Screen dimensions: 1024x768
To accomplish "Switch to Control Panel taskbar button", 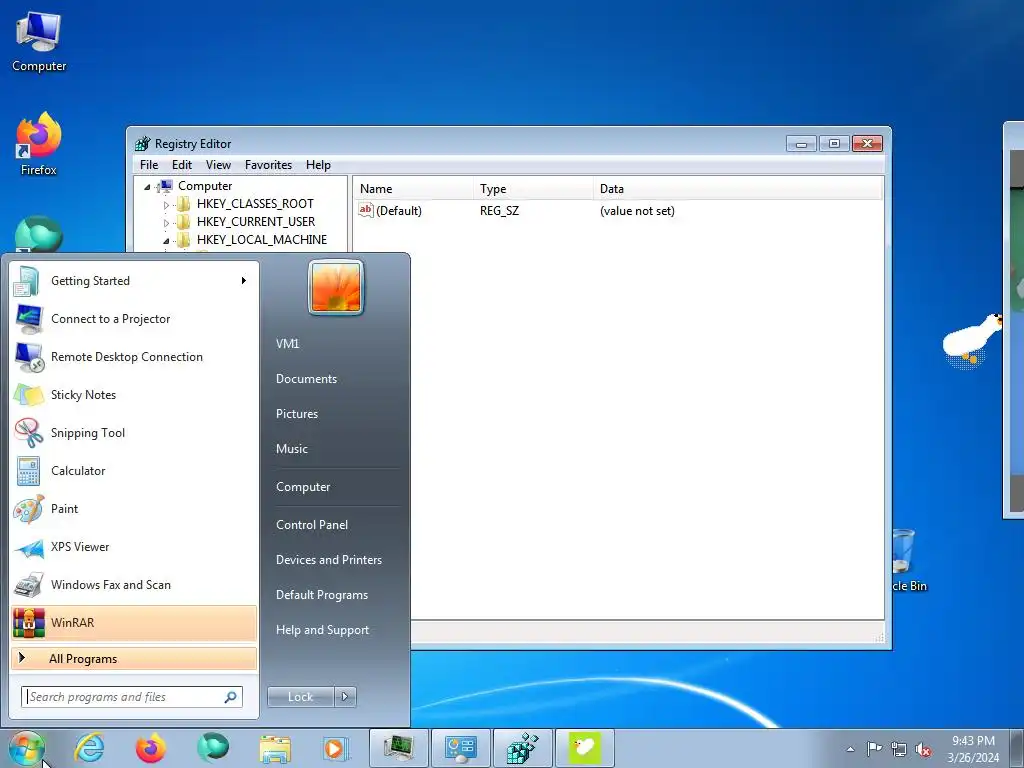I will pyautogui.click(x=460, y=748).
